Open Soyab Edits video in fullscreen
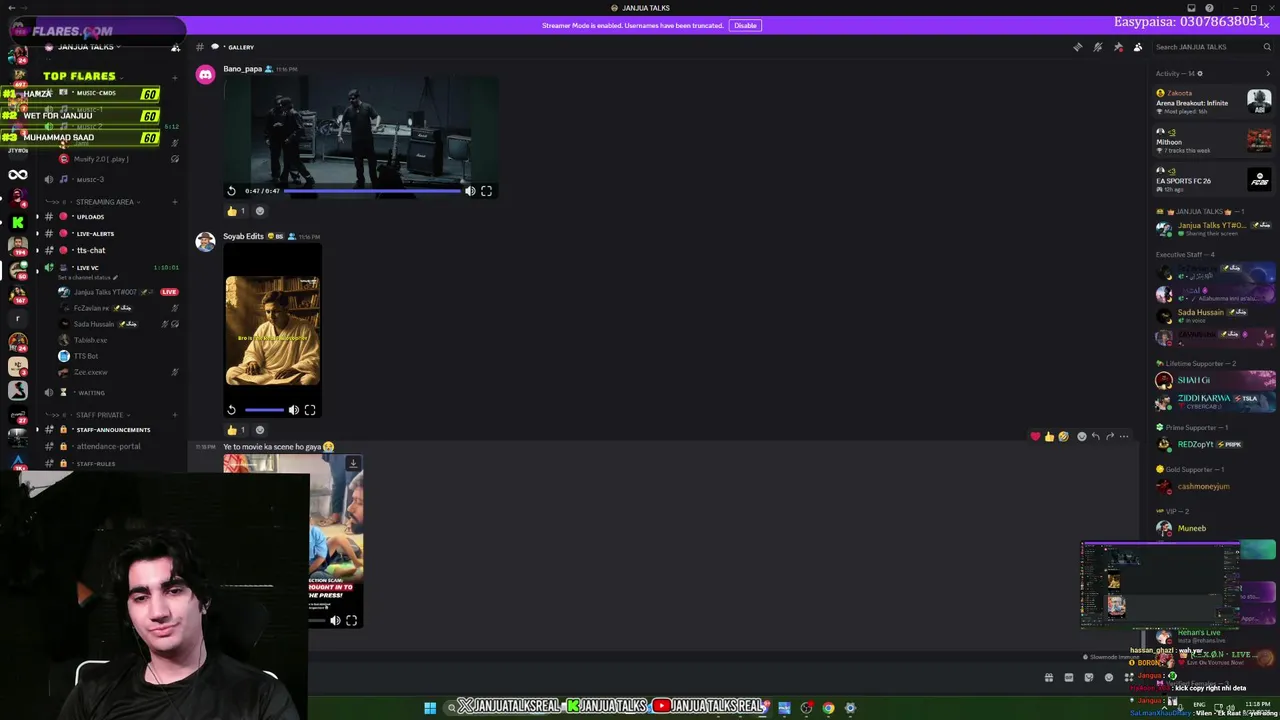Image resolution: width=1280 pixels, height=720 pixels. [x=310, y=410]
